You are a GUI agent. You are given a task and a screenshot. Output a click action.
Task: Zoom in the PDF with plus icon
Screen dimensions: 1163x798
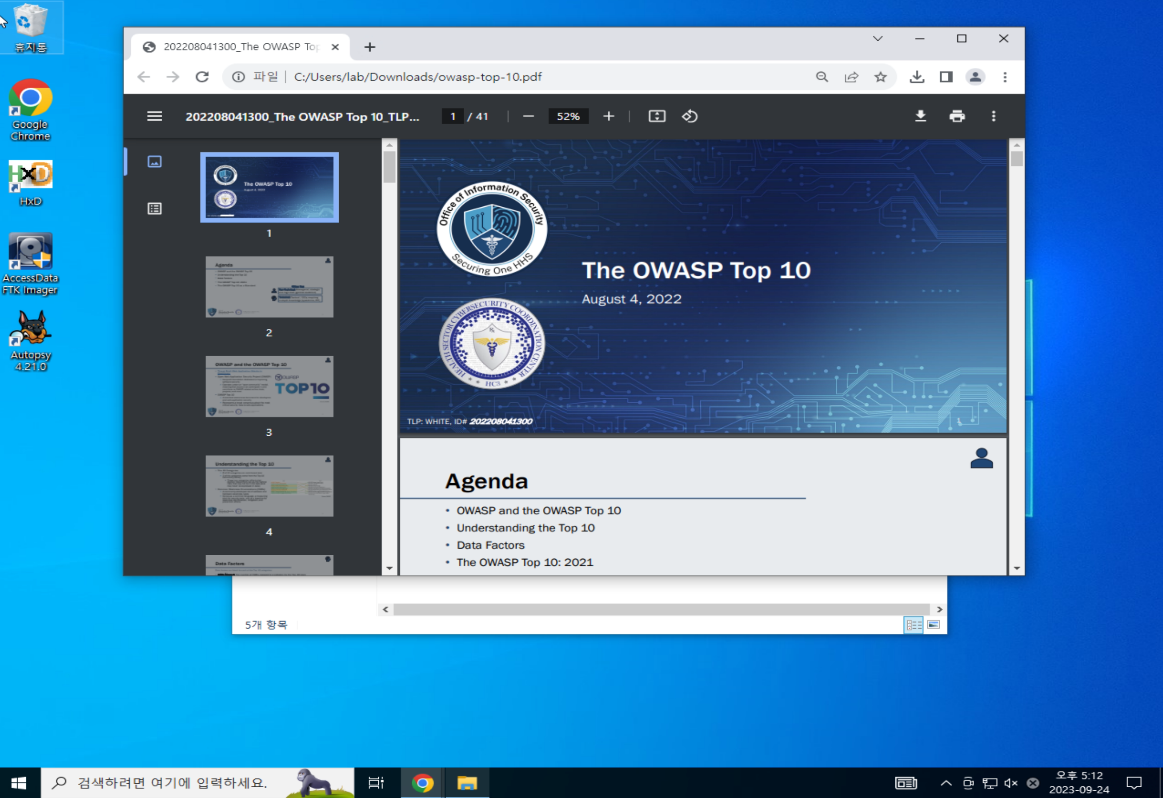point(608,116)
